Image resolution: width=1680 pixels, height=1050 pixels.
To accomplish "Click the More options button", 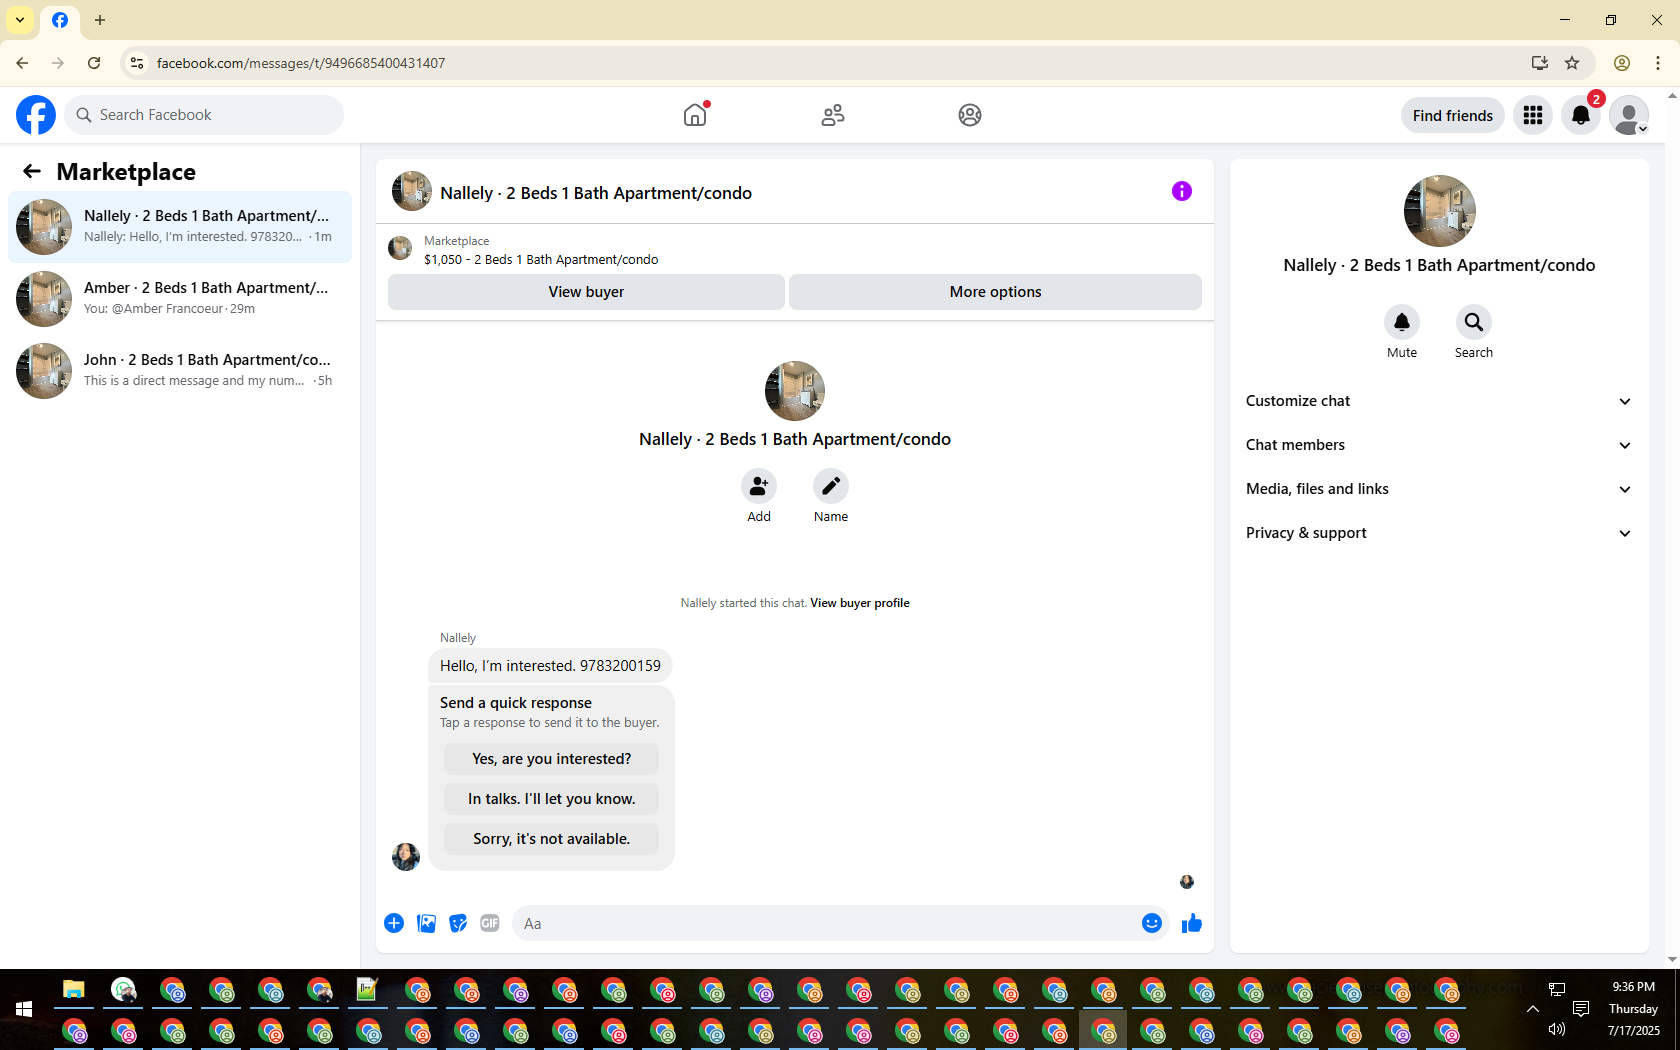I will pyautogui.click(x=995, y=292).
